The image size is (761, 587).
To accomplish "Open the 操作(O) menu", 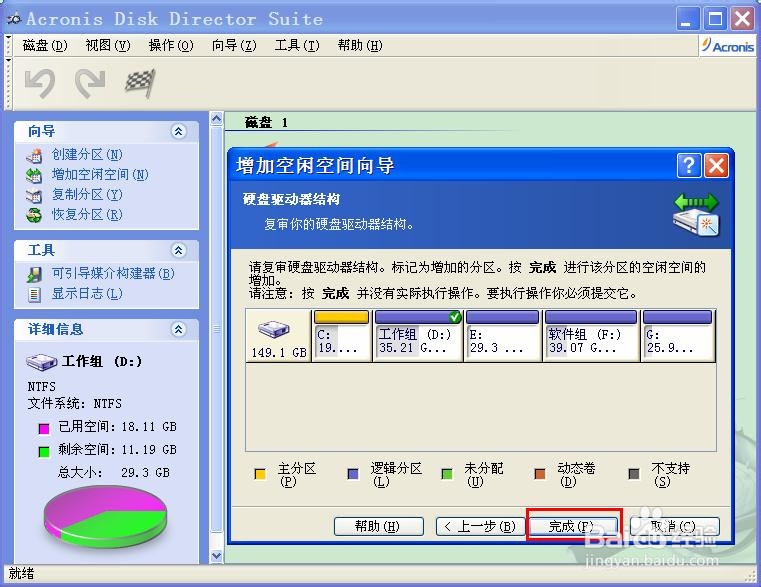I will tap(171, 45).
